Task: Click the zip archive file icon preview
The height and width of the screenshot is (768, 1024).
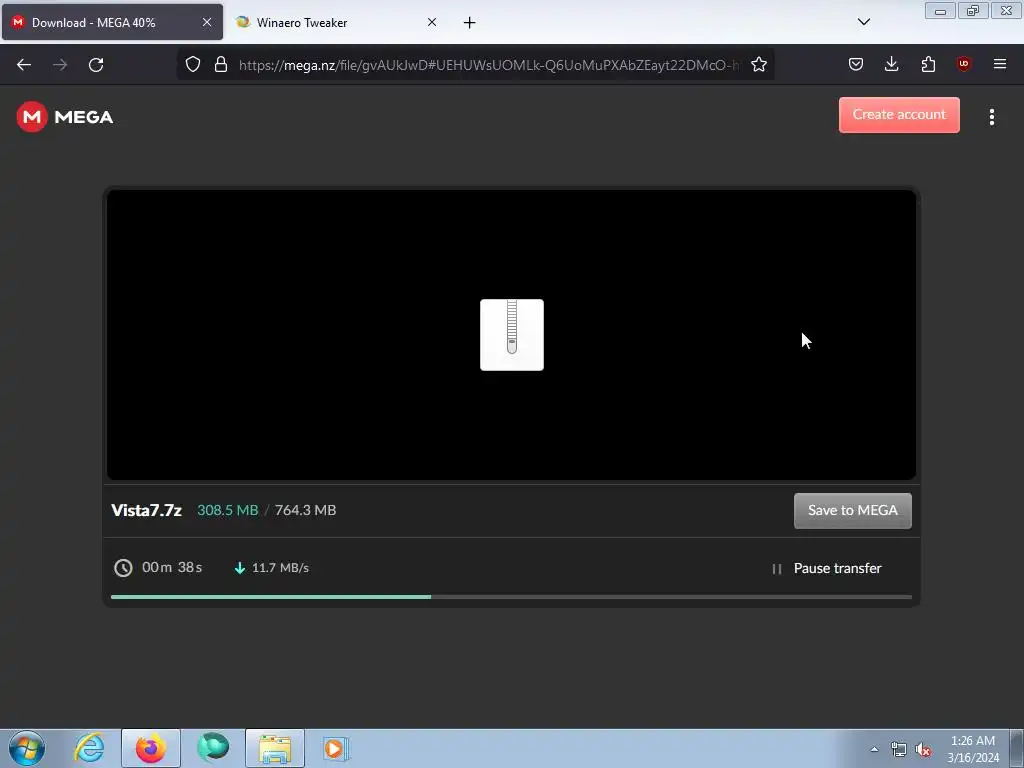Action: click(511, 335)
